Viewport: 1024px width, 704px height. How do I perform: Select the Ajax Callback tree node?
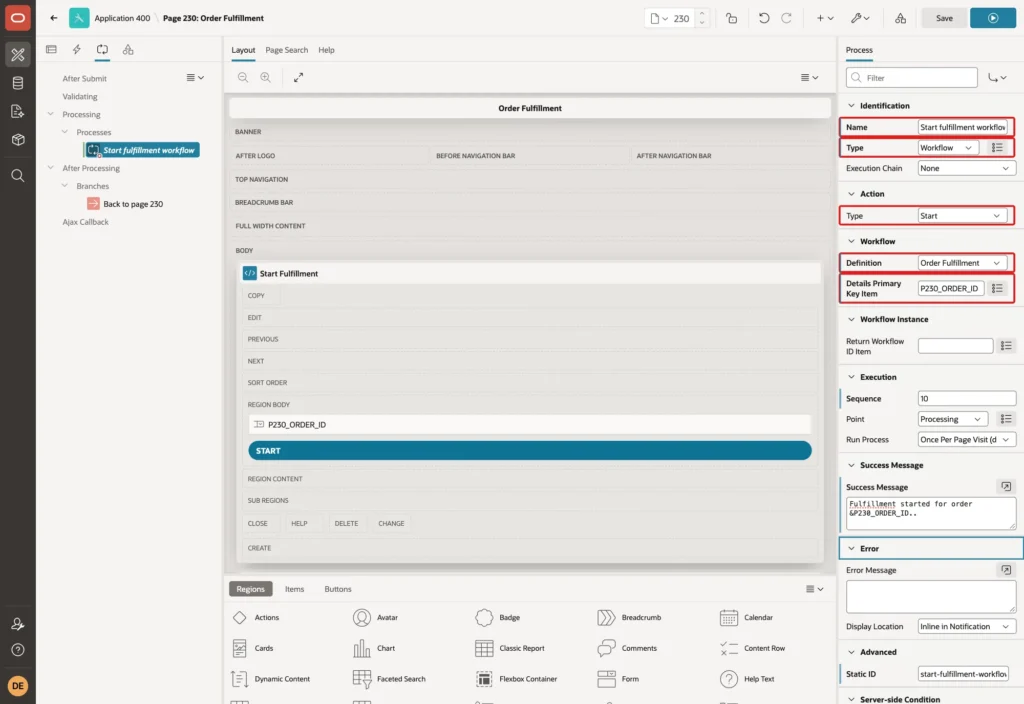[86, 222]
